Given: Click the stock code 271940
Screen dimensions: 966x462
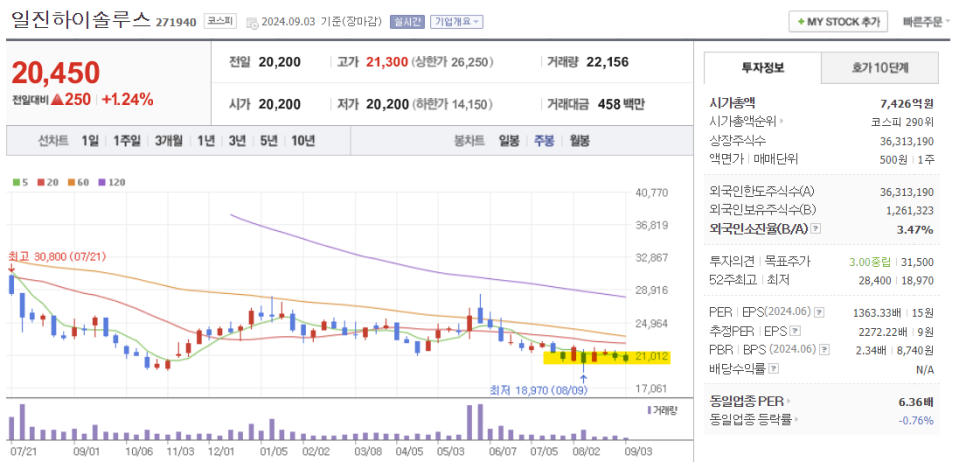Looking at the screenshot, I should click(176, 23).
